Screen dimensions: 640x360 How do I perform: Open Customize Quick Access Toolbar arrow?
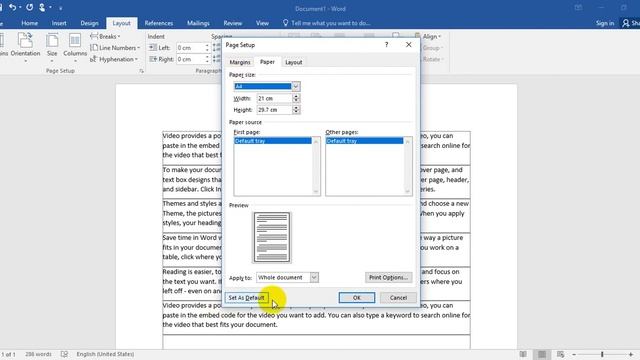[61, 8]
